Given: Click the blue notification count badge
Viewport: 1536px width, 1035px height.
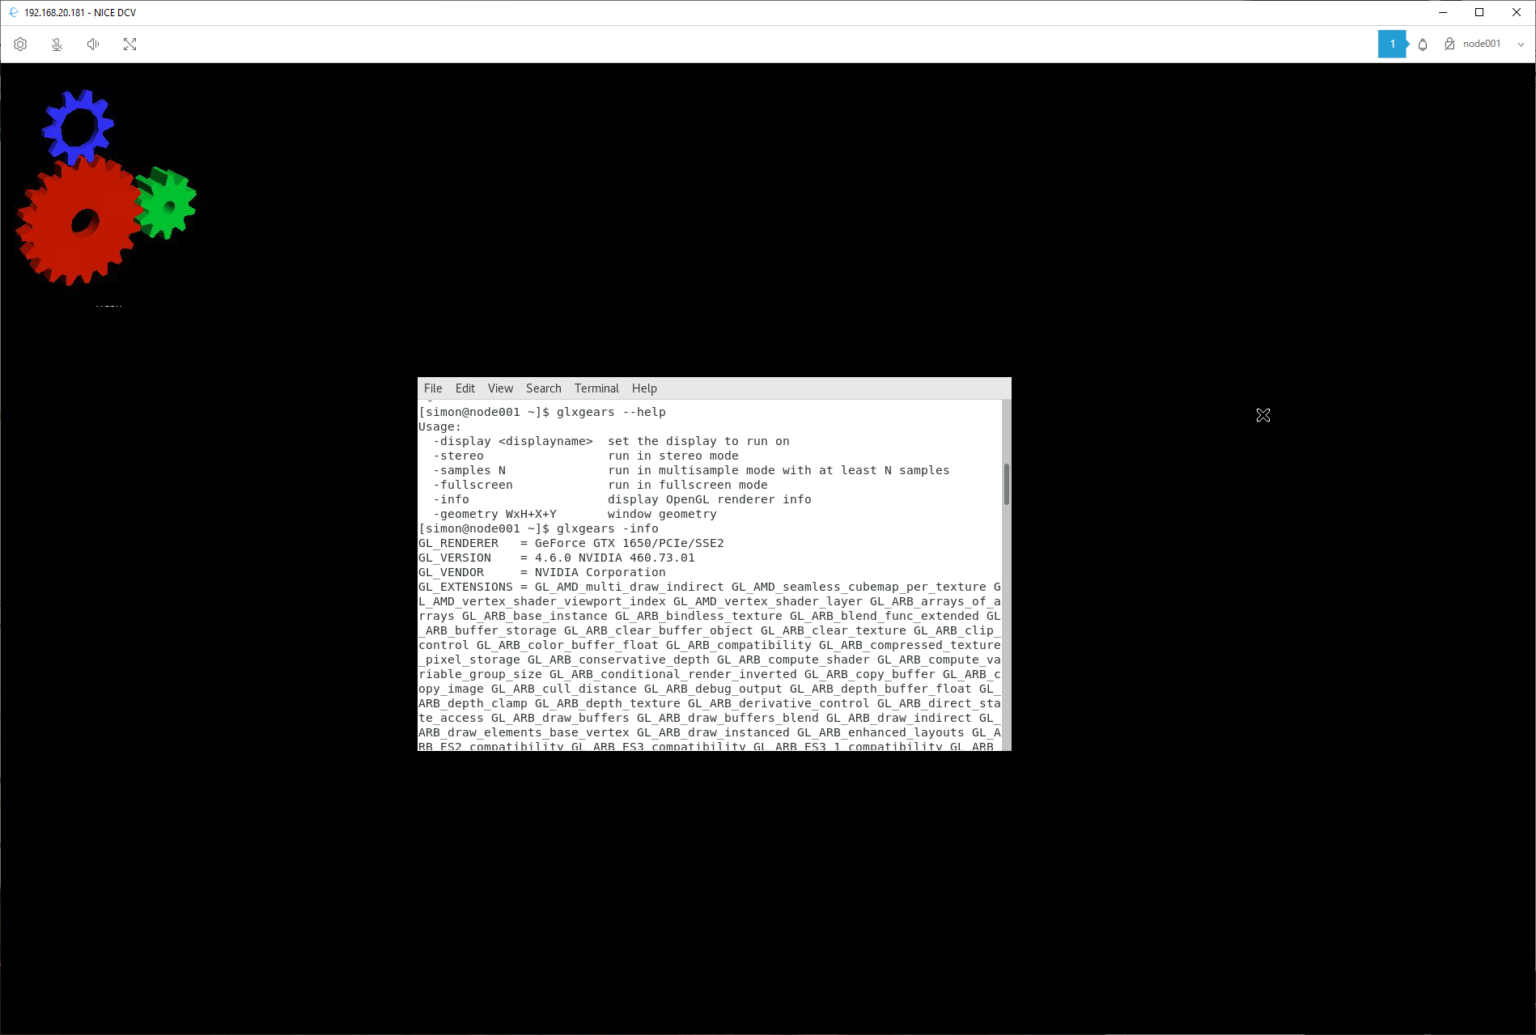Looking at the screenshot, I should pos(1392,44).
